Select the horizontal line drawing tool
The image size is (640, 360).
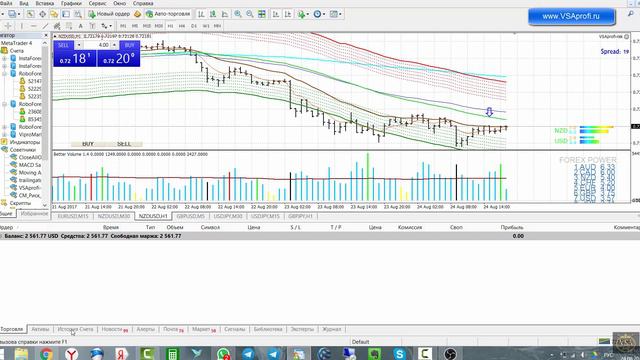coord(33,26)
